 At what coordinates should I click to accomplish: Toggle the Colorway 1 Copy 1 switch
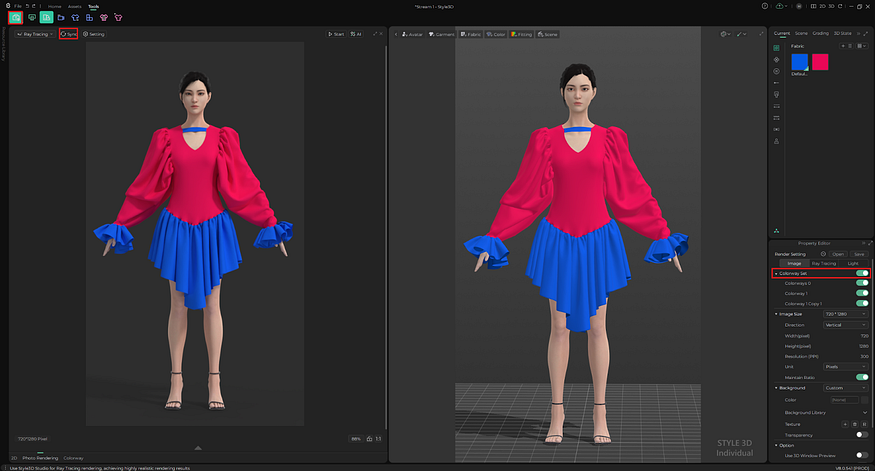[x=862, y=303]
